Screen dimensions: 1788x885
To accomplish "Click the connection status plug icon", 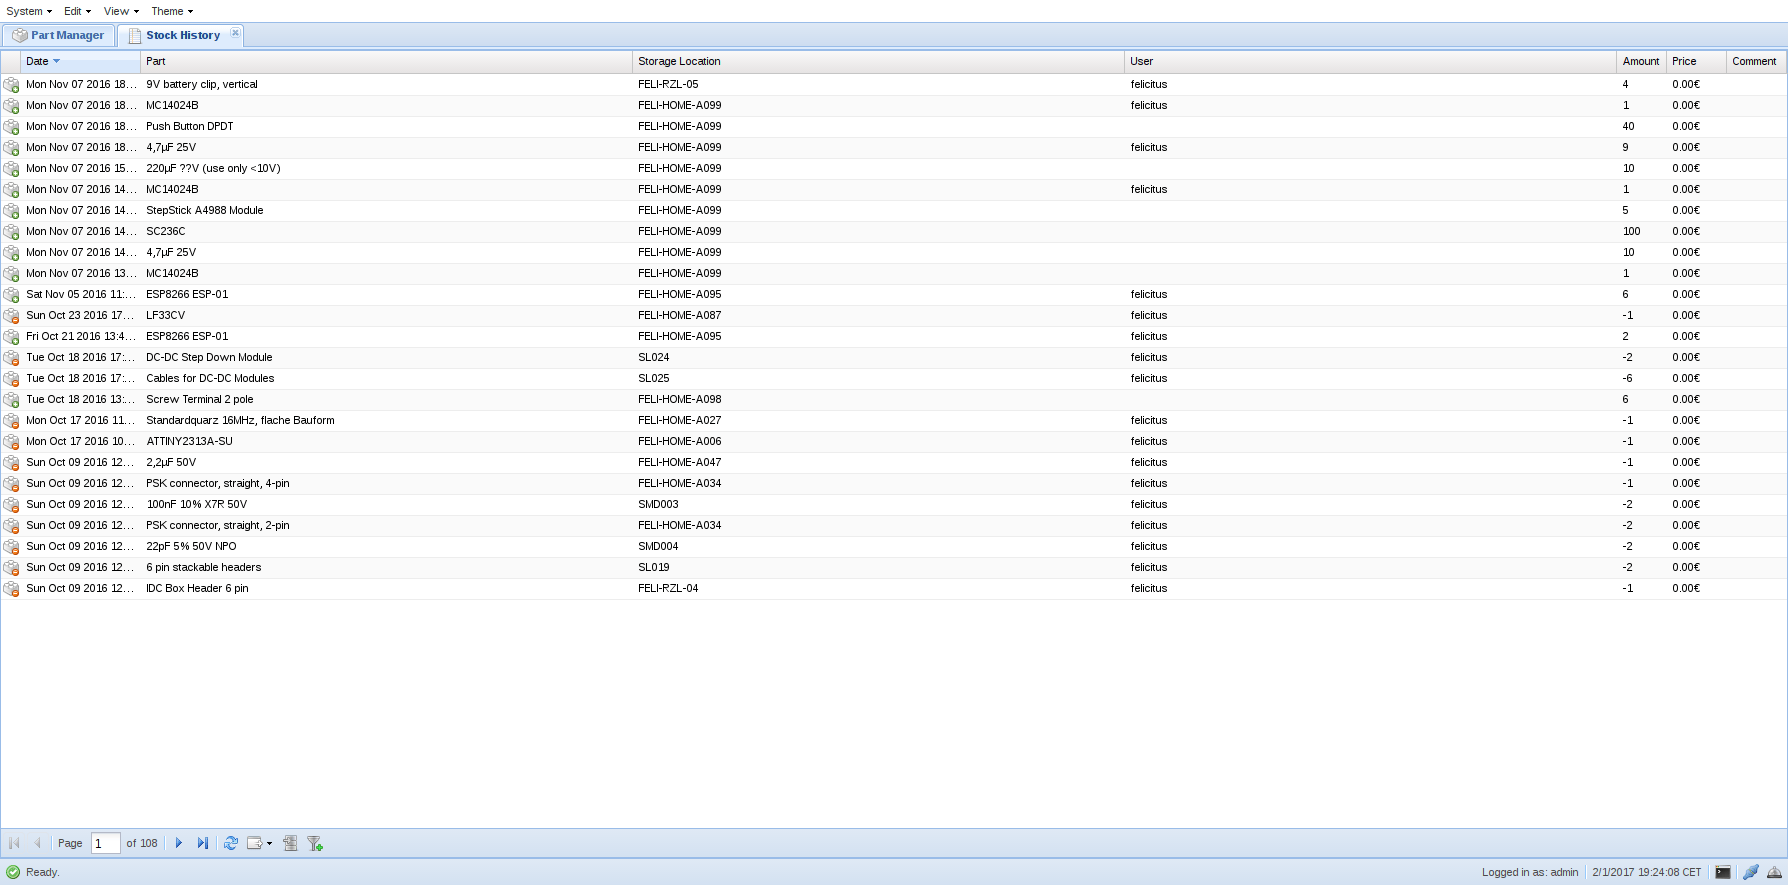I will click(x=1750, y=872).
